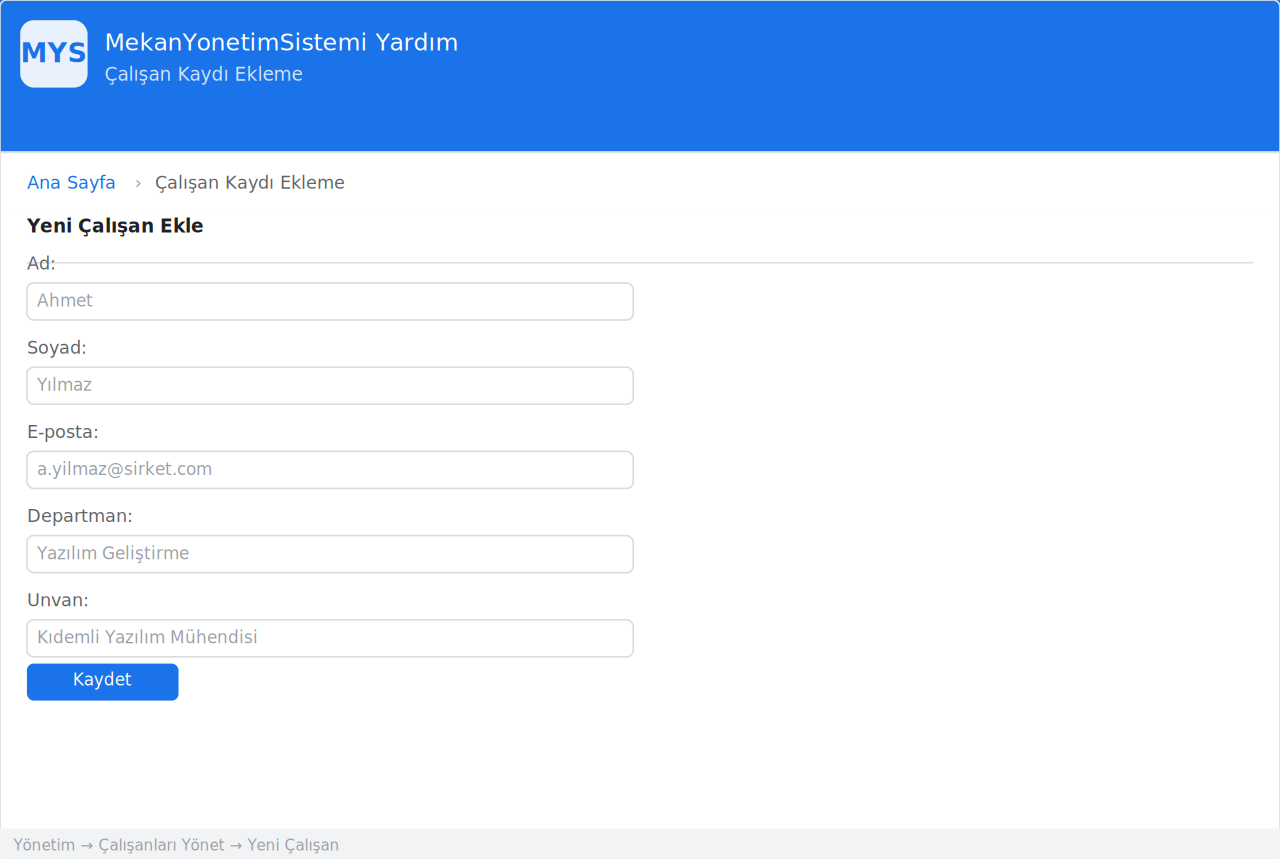Image resolution: width=1280 pixels, height=859 pixels.
Task: Click the Kaydet button
Action: coord(102,681)
